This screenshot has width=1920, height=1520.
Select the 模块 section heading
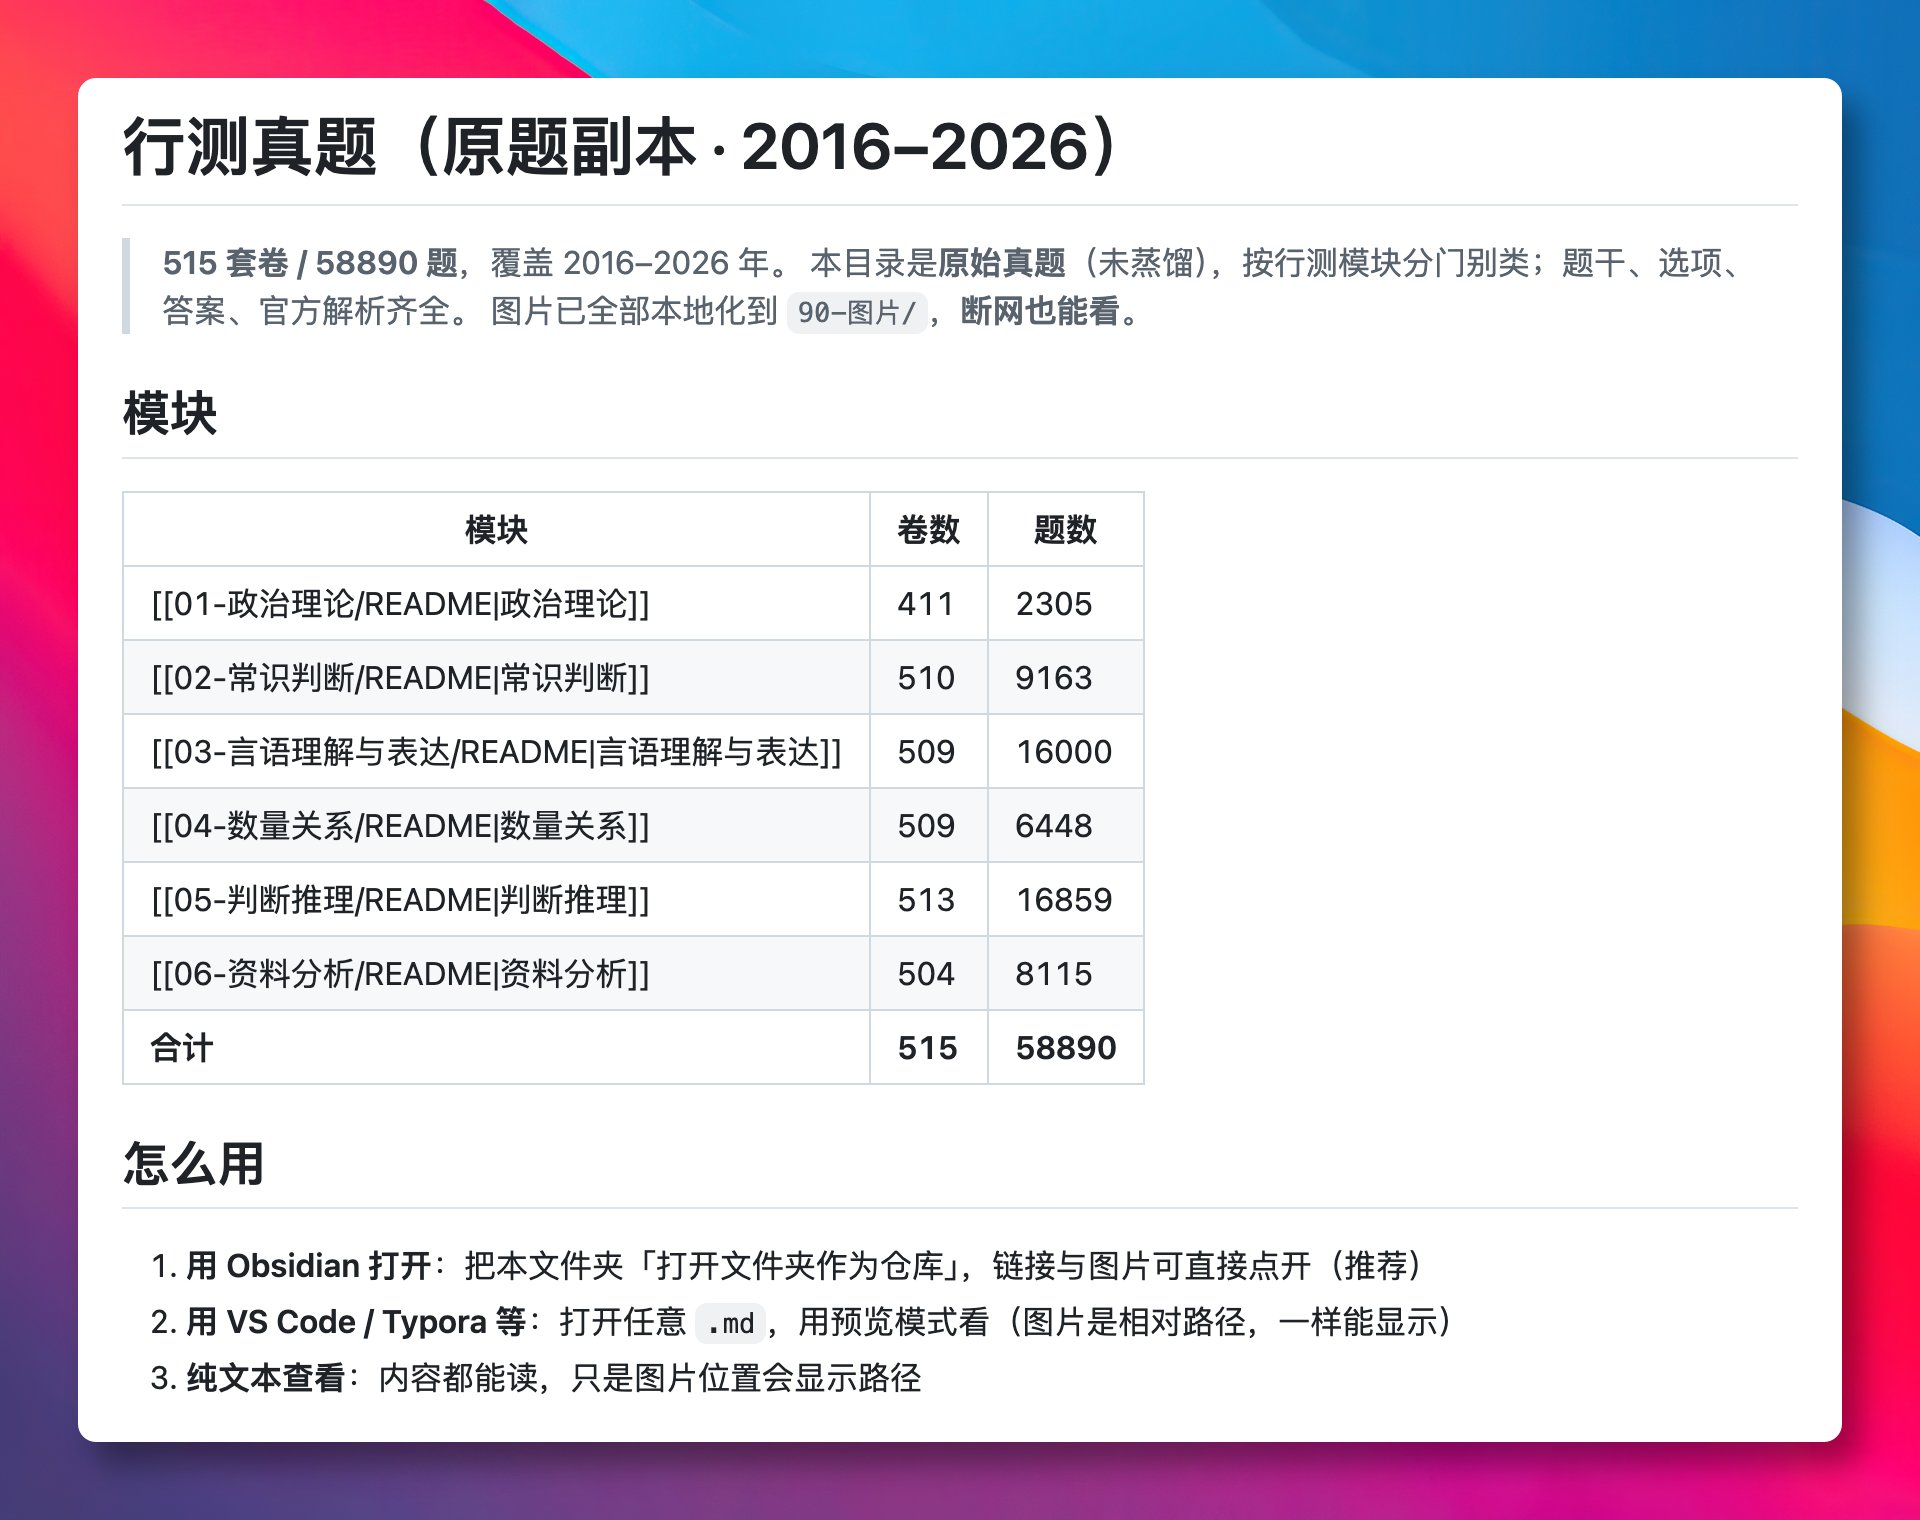pyautogui.click(x=170, y=413)
